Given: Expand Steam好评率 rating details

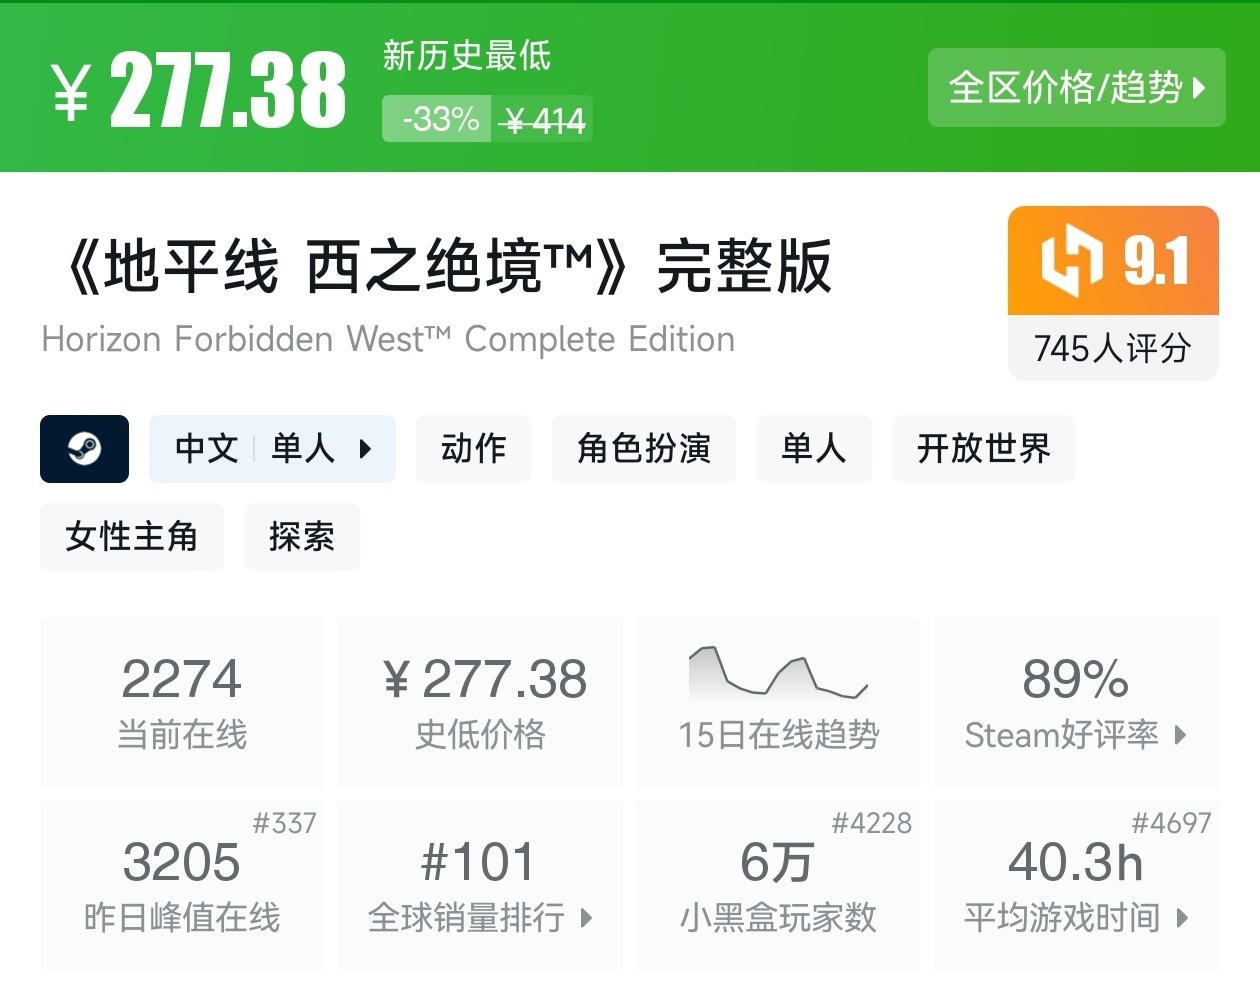Looking at the screenshot, I should tap(1076, 735).
